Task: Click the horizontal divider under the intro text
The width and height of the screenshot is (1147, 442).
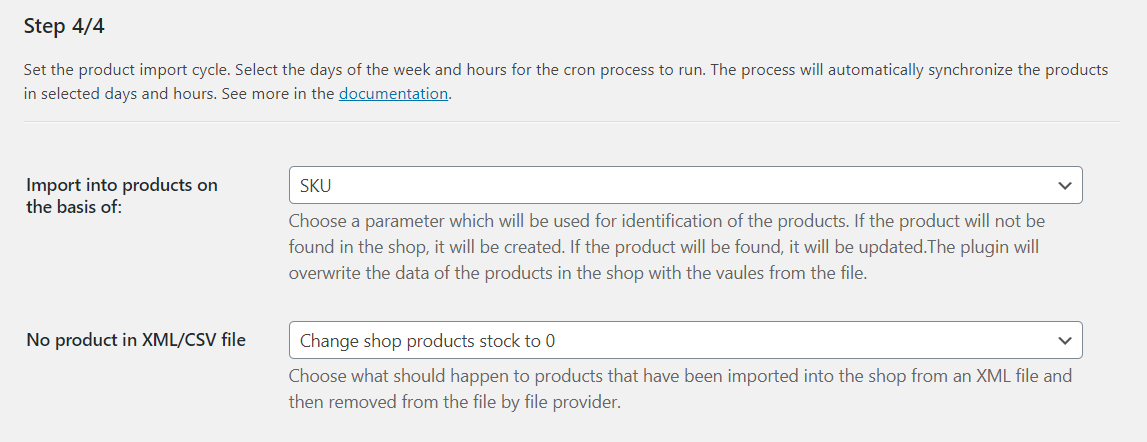Action: [572, 122]
